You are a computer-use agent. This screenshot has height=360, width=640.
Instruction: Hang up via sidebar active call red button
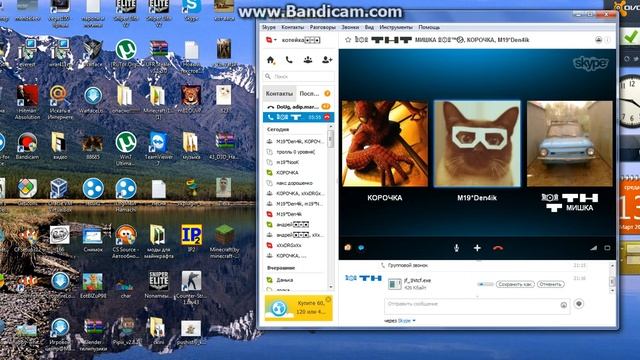327,117
